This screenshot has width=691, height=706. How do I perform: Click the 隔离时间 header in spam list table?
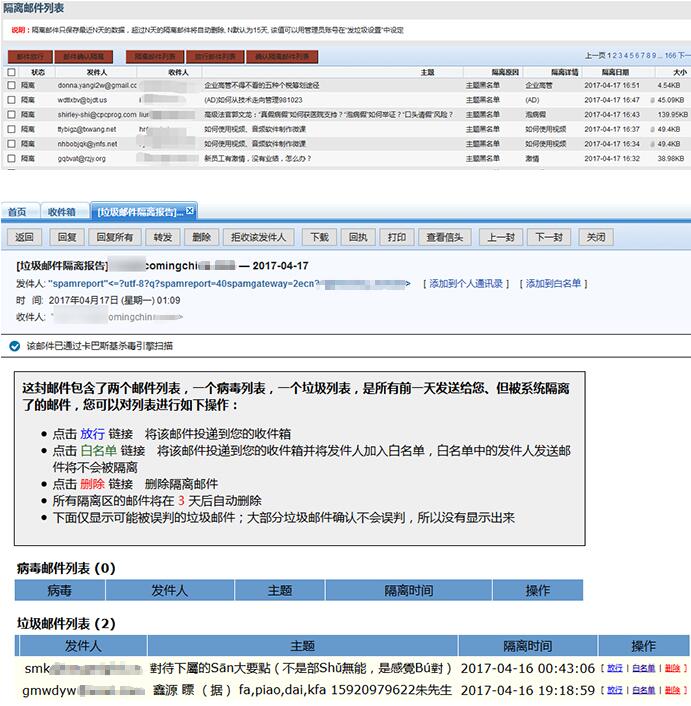(528, 646)
